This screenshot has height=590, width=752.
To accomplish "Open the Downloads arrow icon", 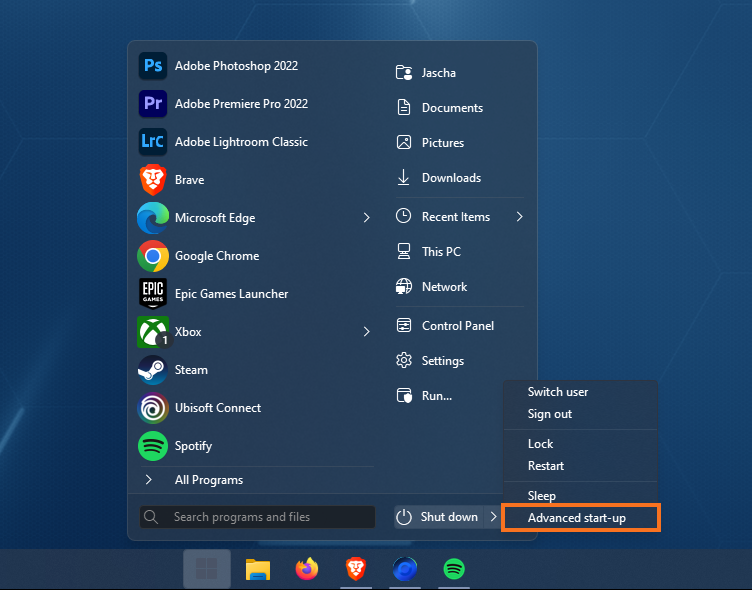I will pos(404,177).
